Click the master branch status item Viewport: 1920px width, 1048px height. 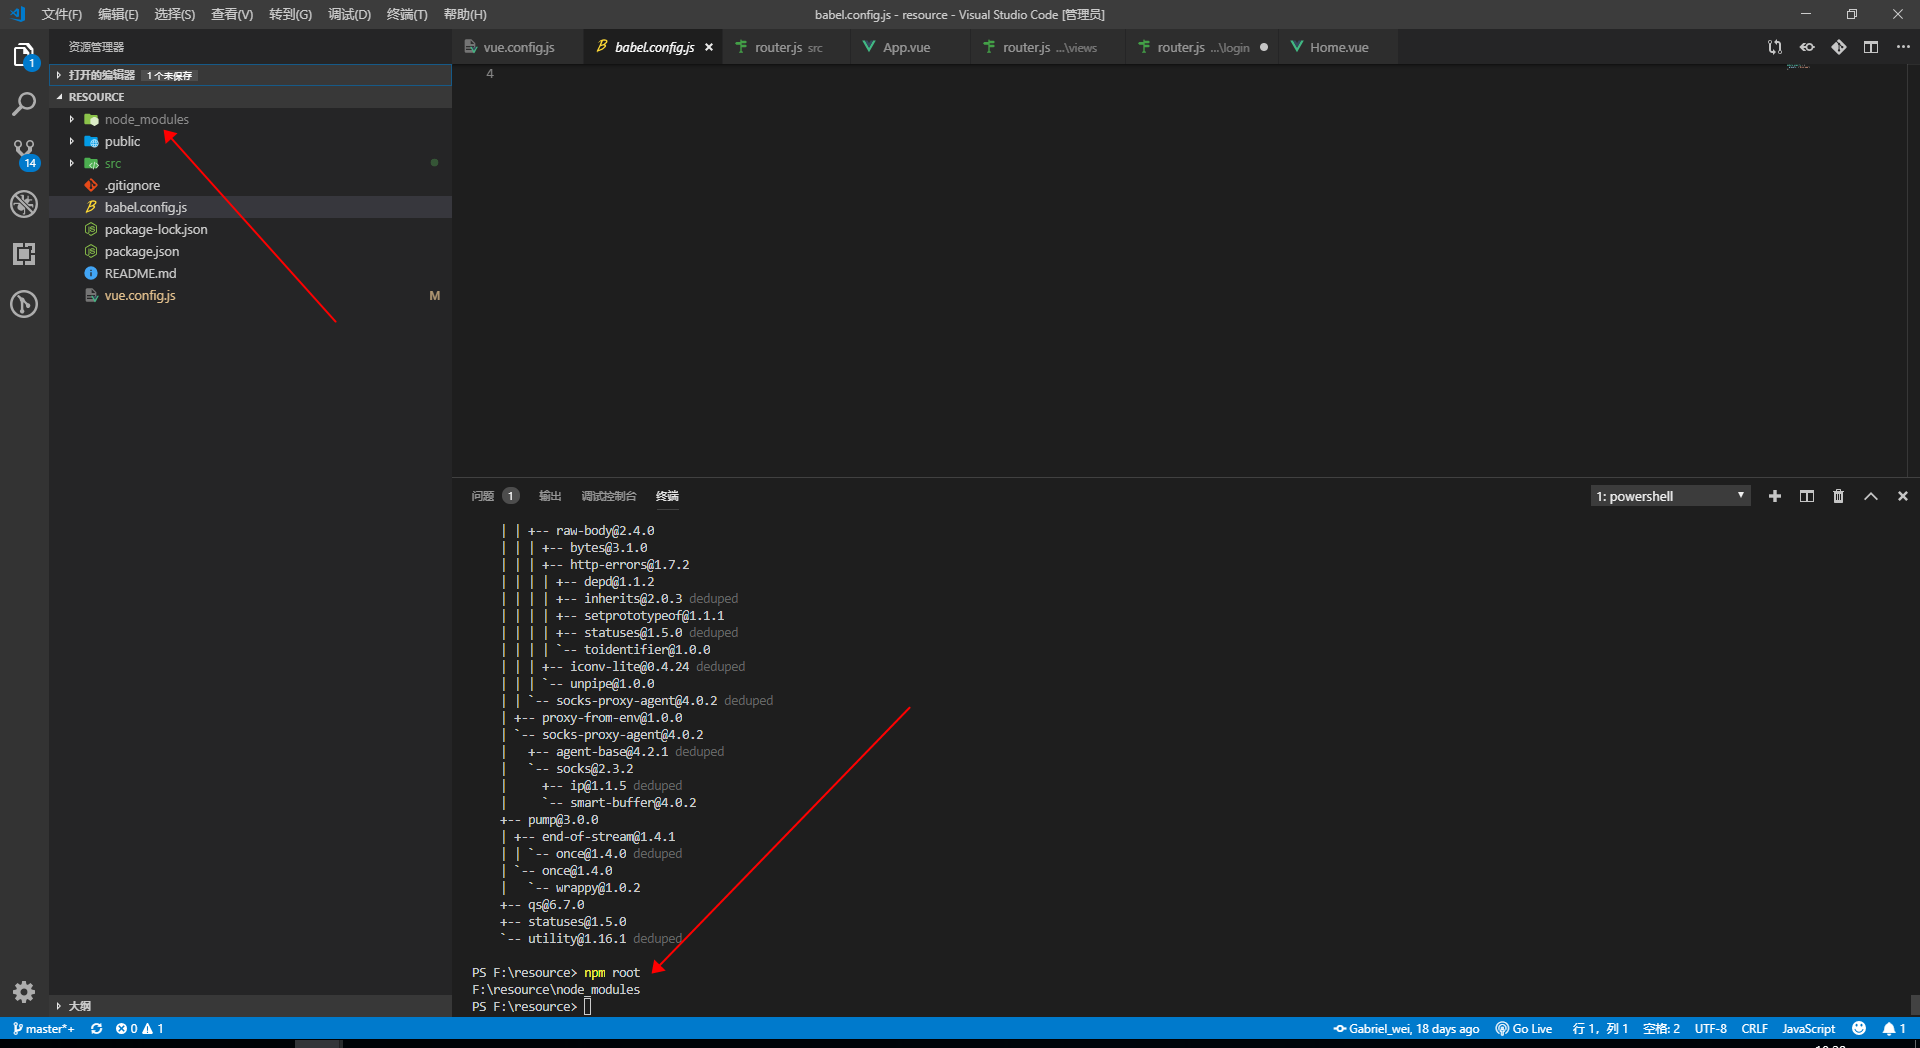click(43, 1028)
